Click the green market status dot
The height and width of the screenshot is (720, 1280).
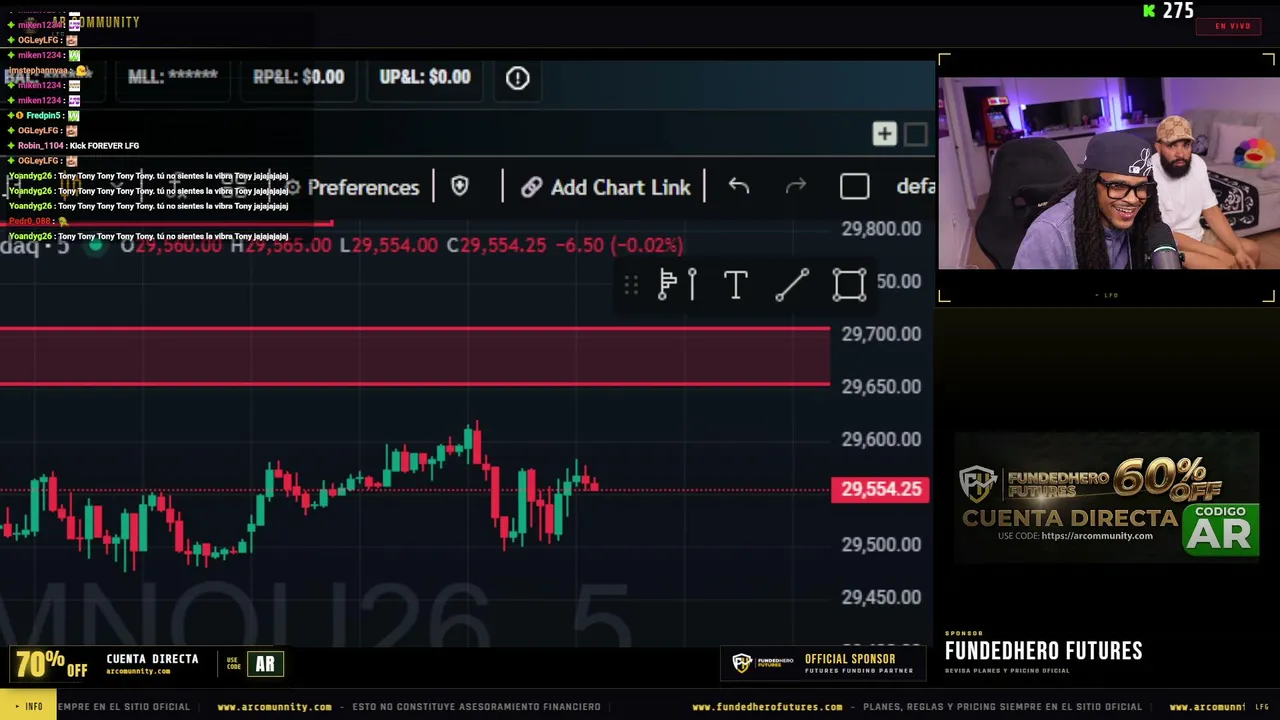tap(95, 245)
